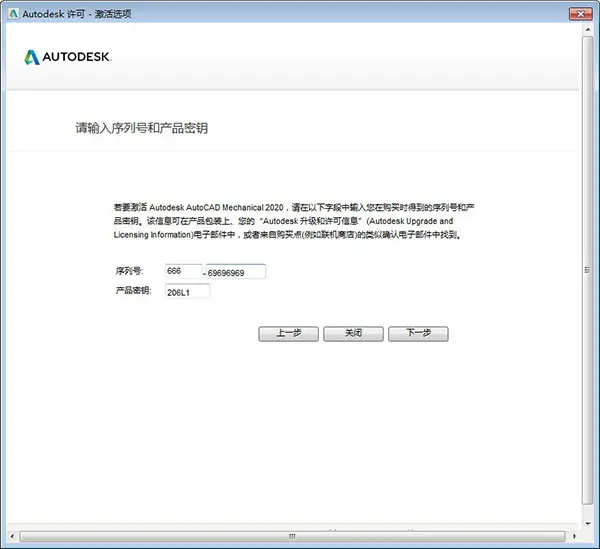Viewport: 600px width, 549px height.
Task: Click the heading 请输入序列号和产品密钥
Action: coord(142,128)
